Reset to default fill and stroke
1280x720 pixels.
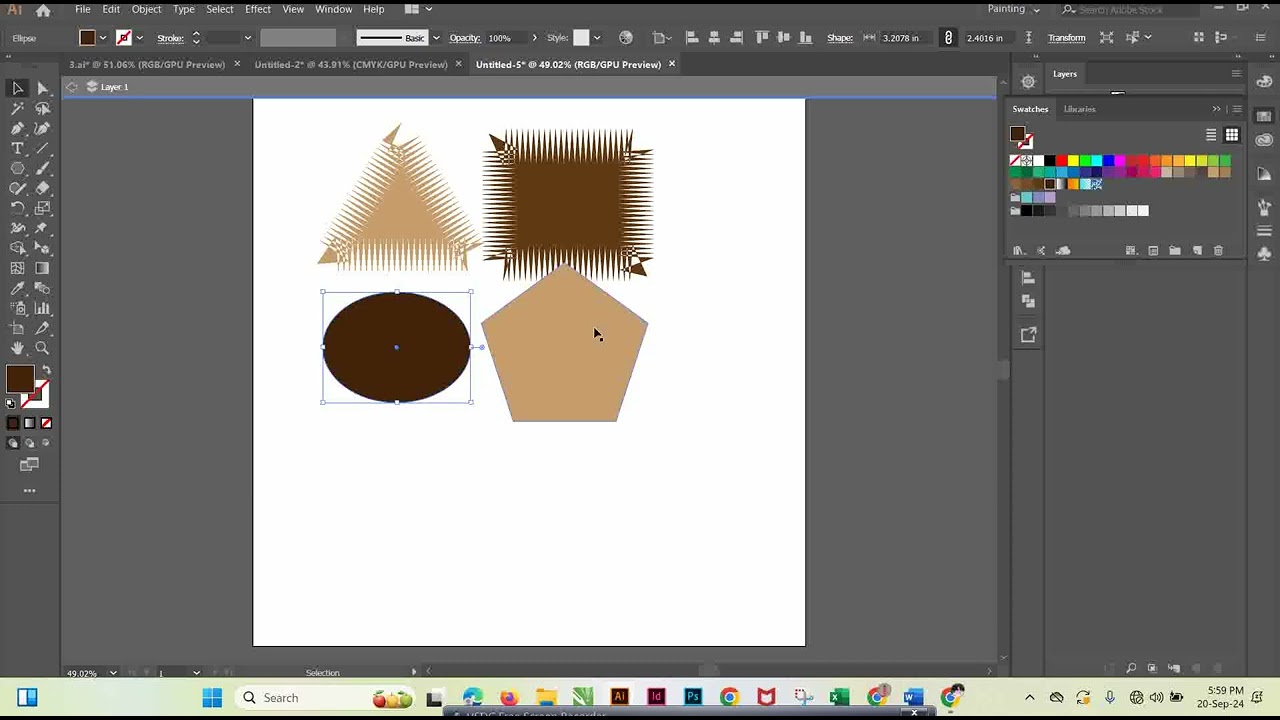click(x=10, y=403)
